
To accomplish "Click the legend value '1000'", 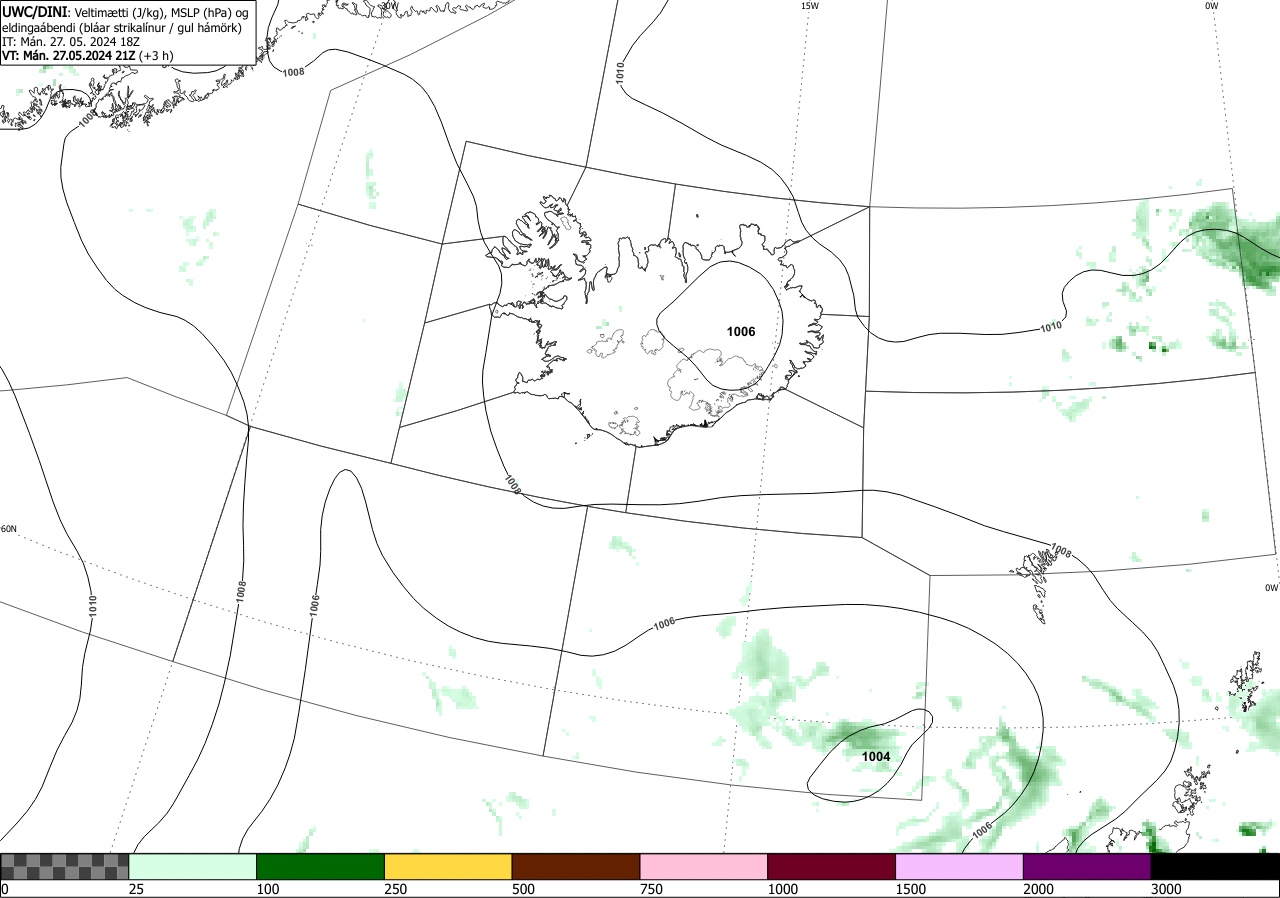I will click(783, 889).
